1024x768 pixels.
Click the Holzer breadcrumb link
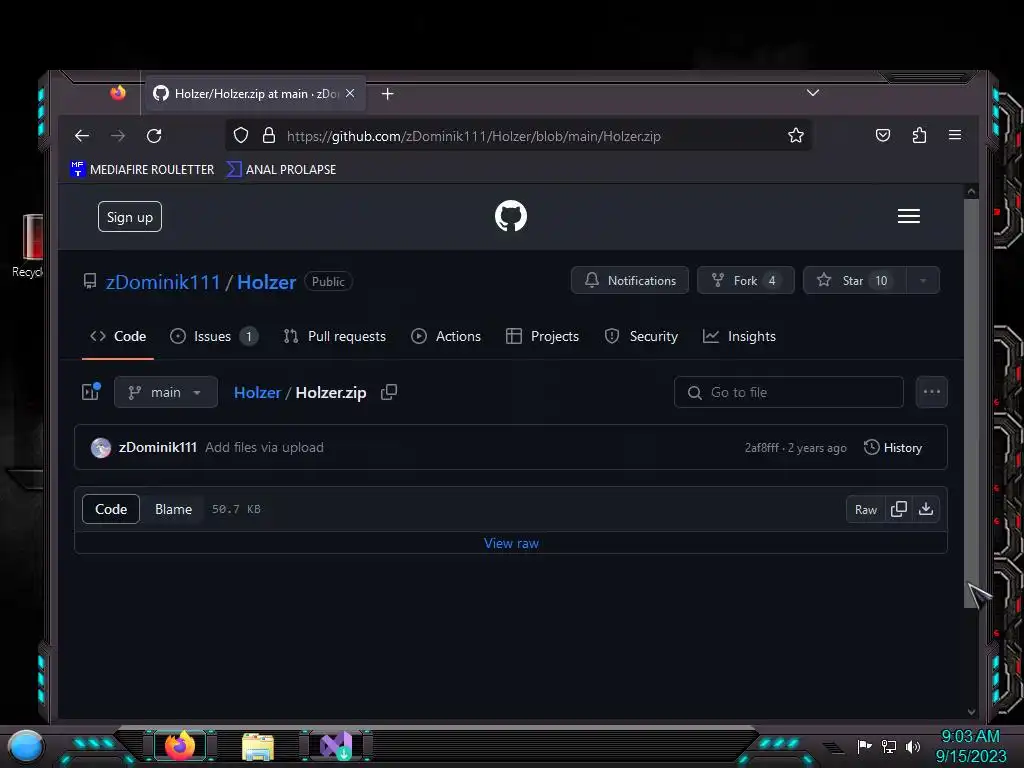pos(257,392)
